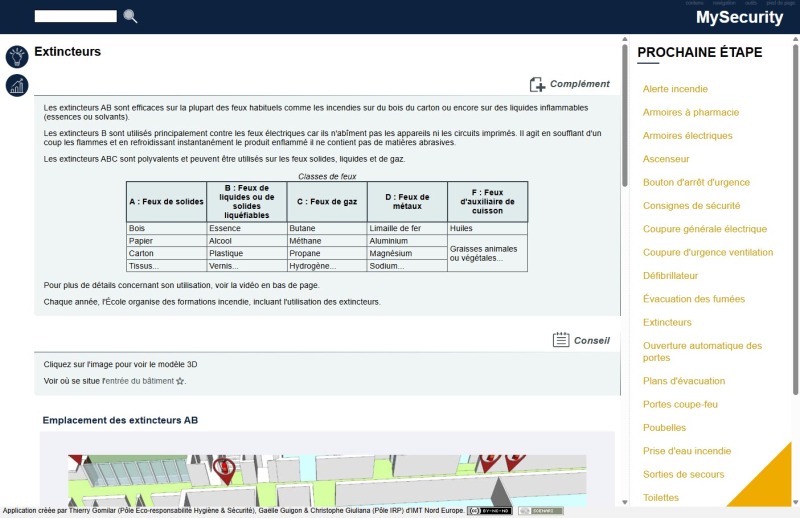Click the magnifying glass search icon
The width and height of the screenshot is (800, 518).
130,16
